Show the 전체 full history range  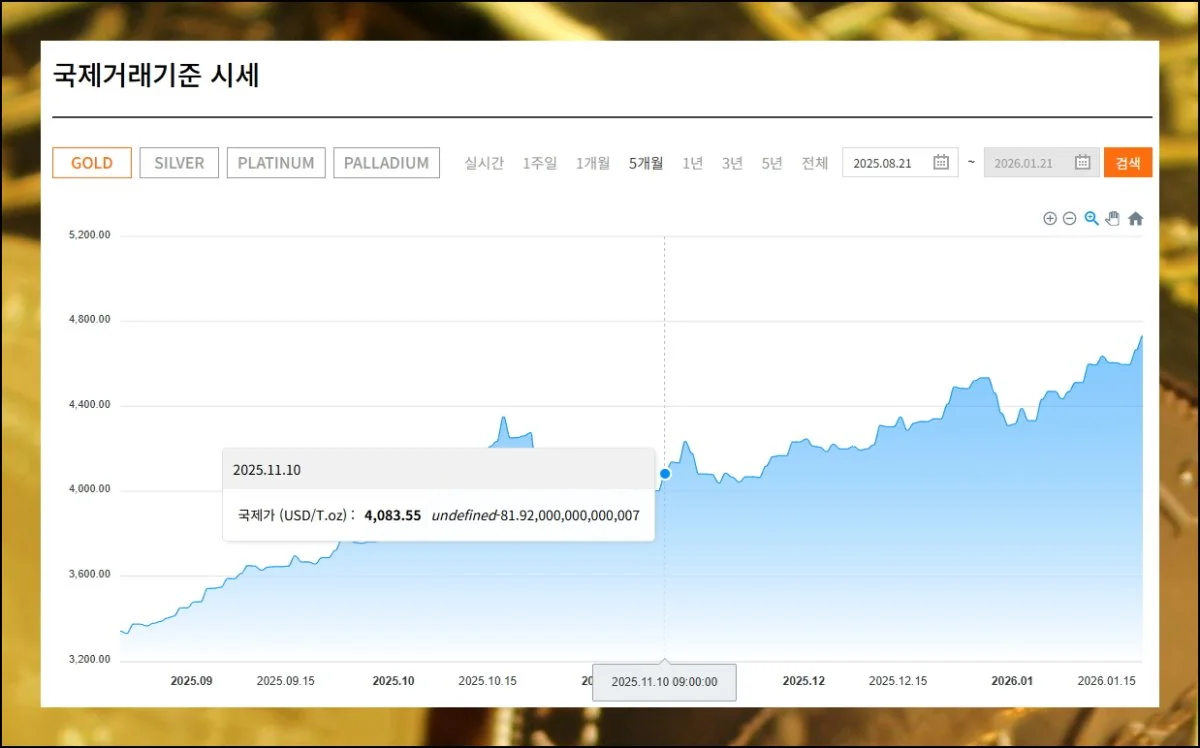point(814,163)
